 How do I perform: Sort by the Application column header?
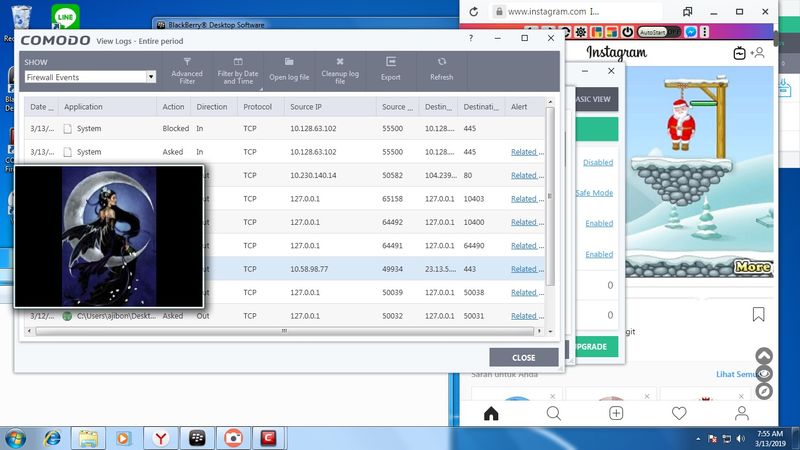[107, 107]
